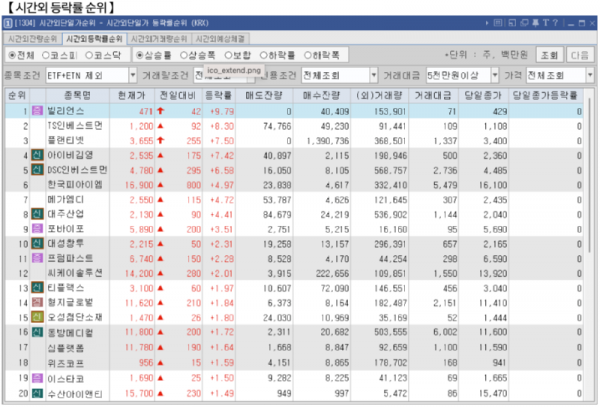The image size is (600, 407).
Task: Switch to the 시간외거래량순위 tab
Action: tap(159, 39)
